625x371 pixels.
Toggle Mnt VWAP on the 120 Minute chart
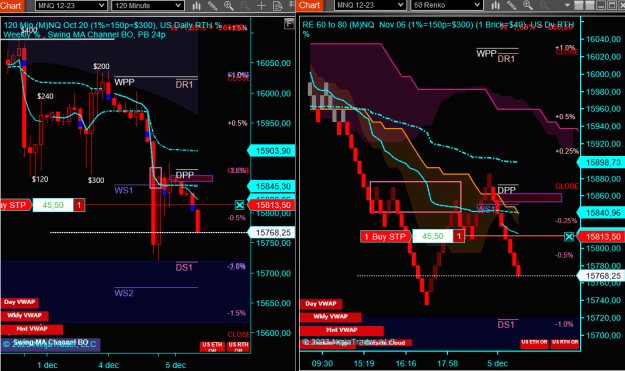coord(31,329)
